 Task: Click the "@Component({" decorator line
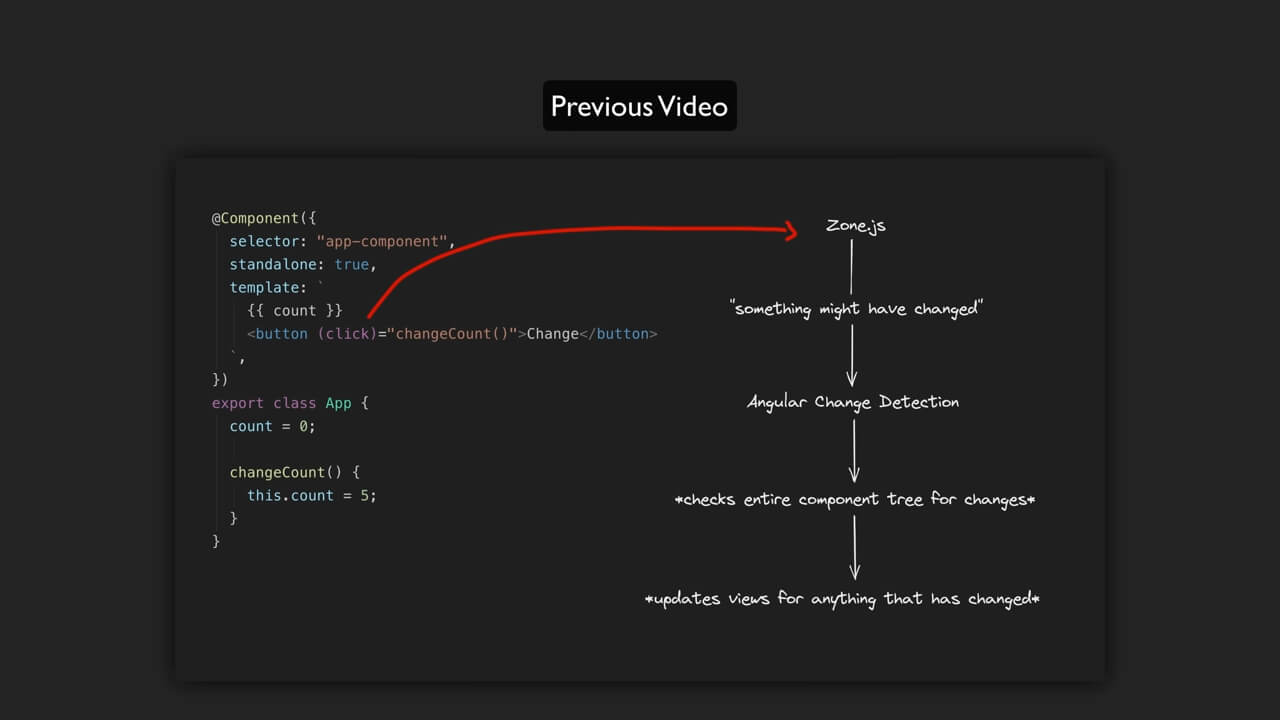click(x=264, y=218)
